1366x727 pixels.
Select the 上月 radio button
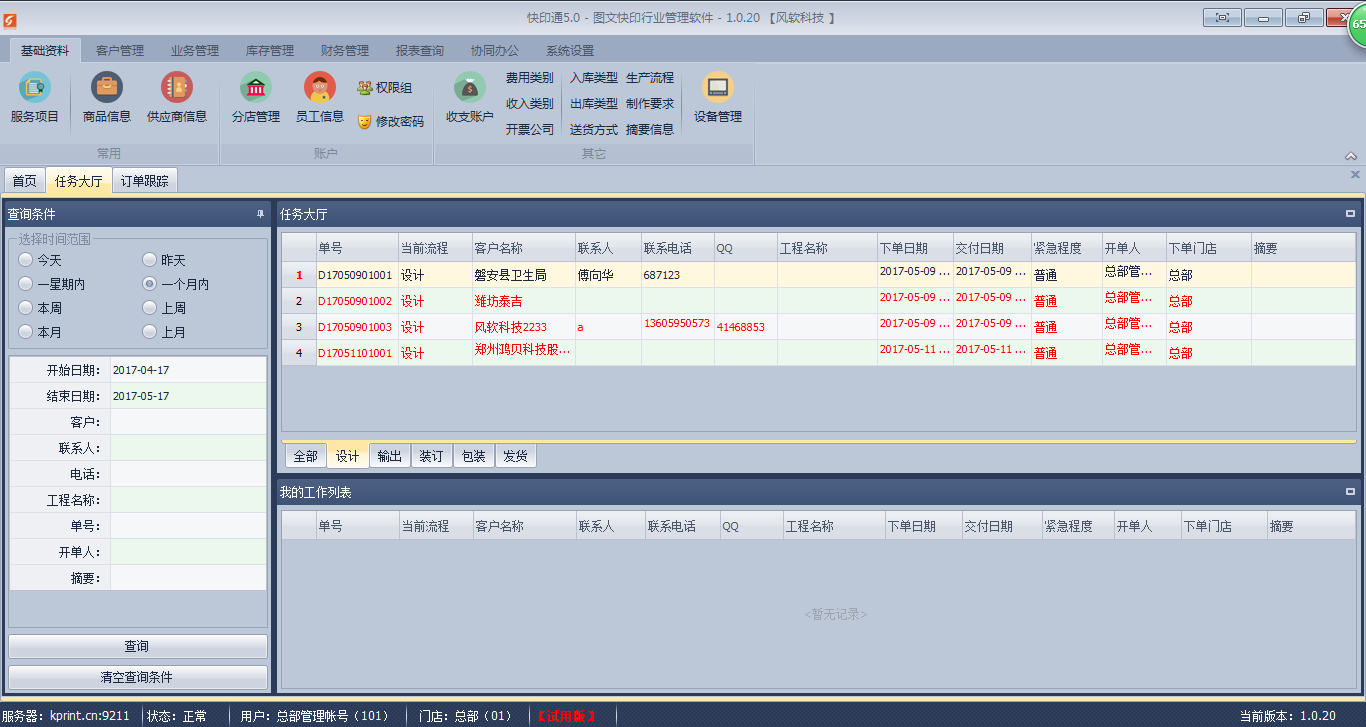coord(149,332)
